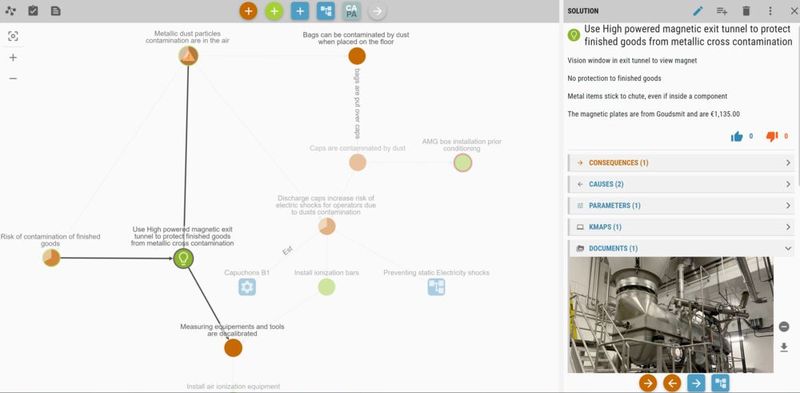Collapse the Documents (1) section
Screen dimensions: 800x393
(682, 249)
